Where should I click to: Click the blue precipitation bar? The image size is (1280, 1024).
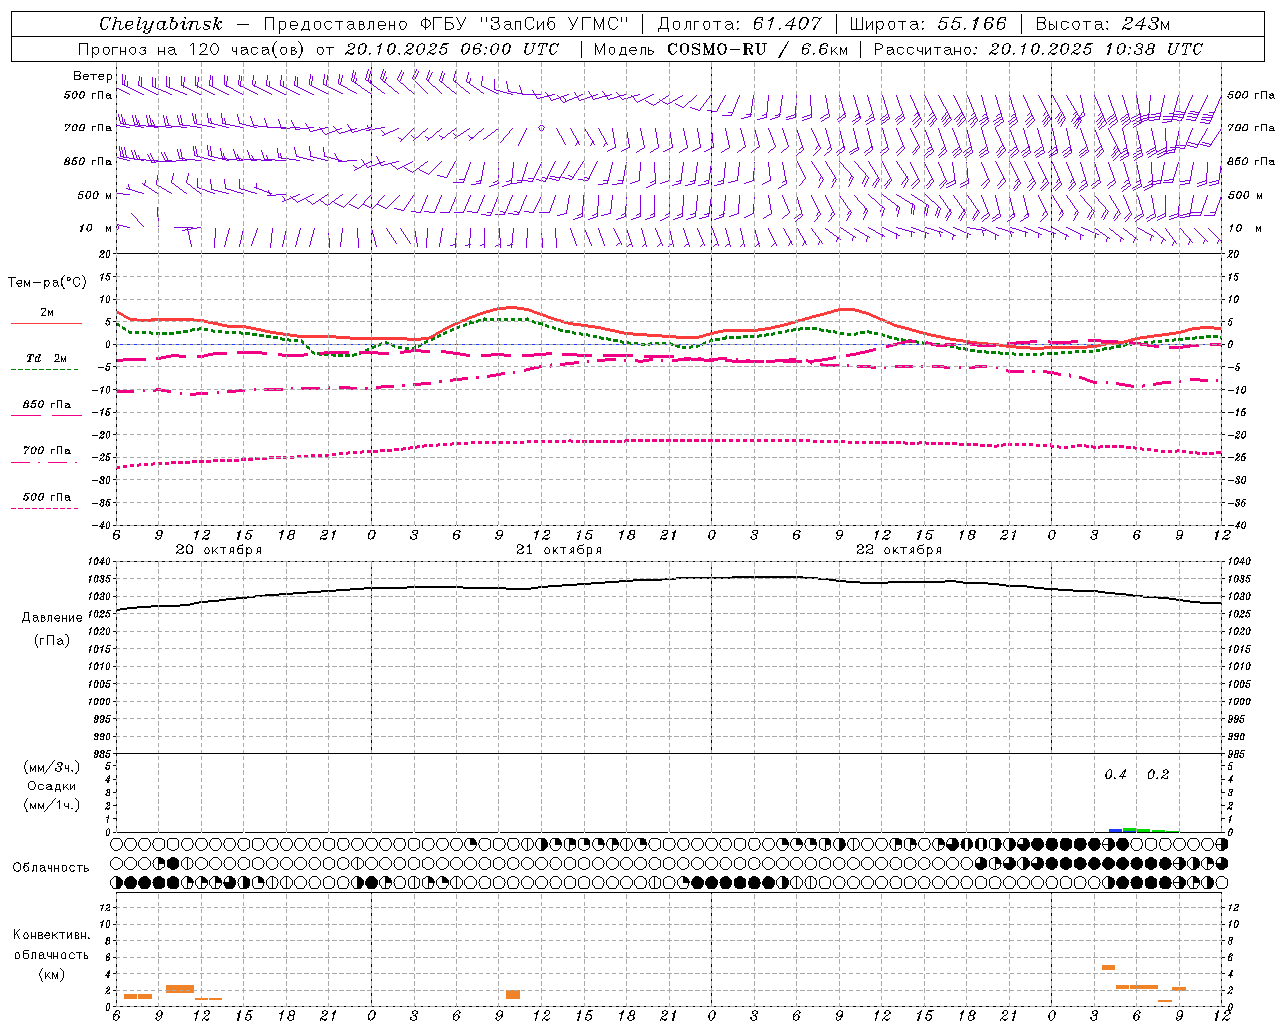[1115, 830]
